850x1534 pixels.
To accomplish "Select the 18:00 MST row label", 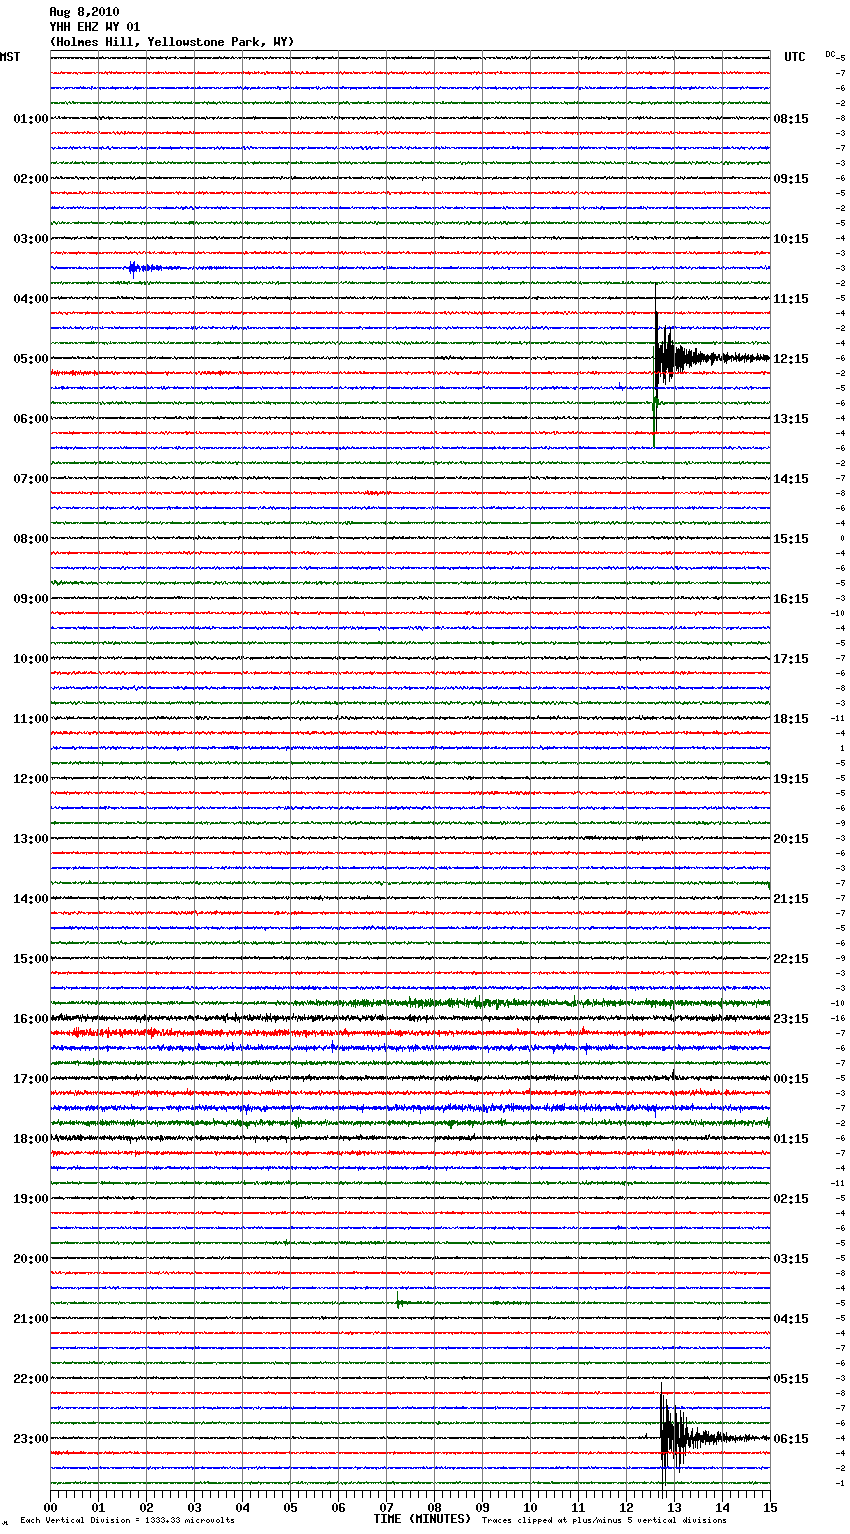I will tap(31, 1139).
